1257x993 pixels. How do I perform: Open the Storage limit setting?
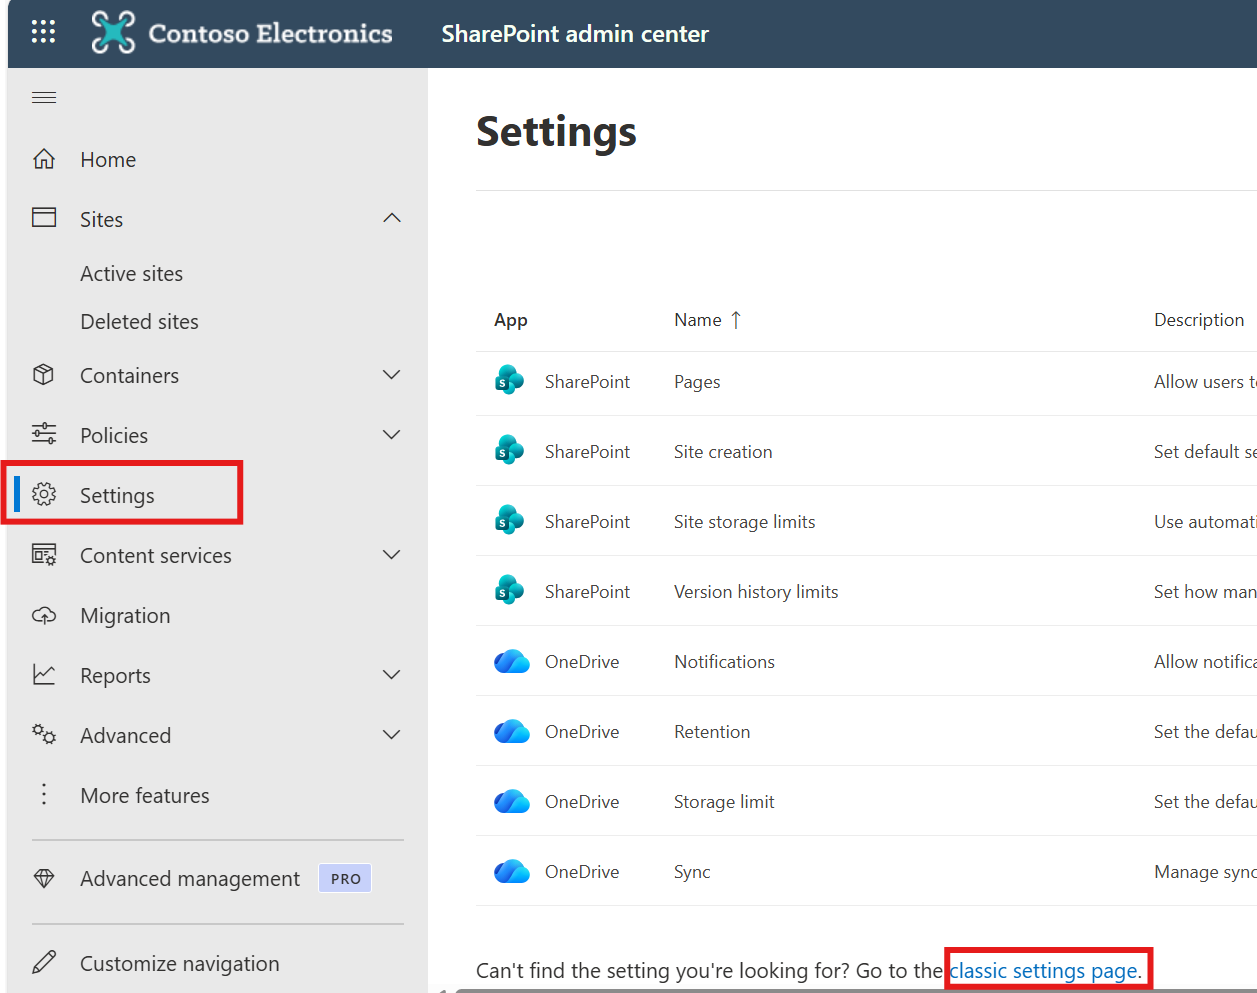point(724,802)
